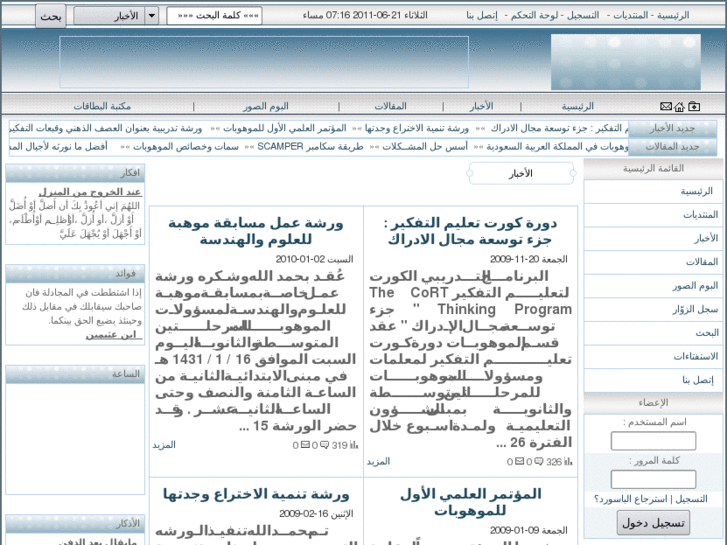Open إتصل بنا in the sidebar menu
The image size is (727, 545).
pos(653,380)
